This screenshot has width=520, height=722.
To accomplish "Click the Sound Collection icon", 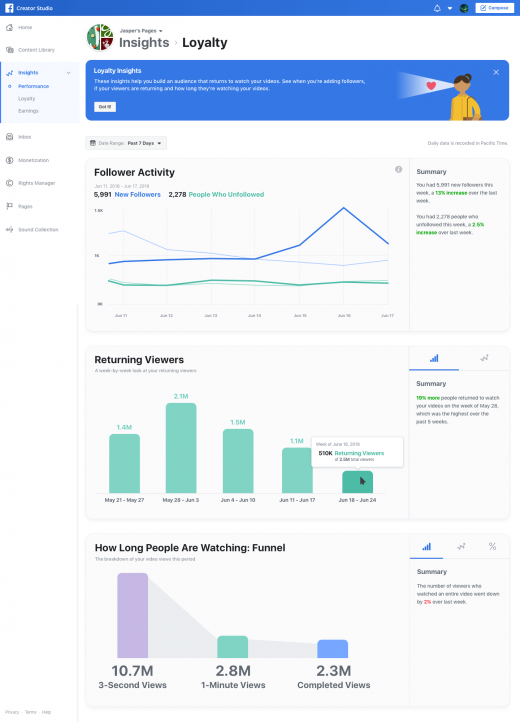I will coord(9,229).
